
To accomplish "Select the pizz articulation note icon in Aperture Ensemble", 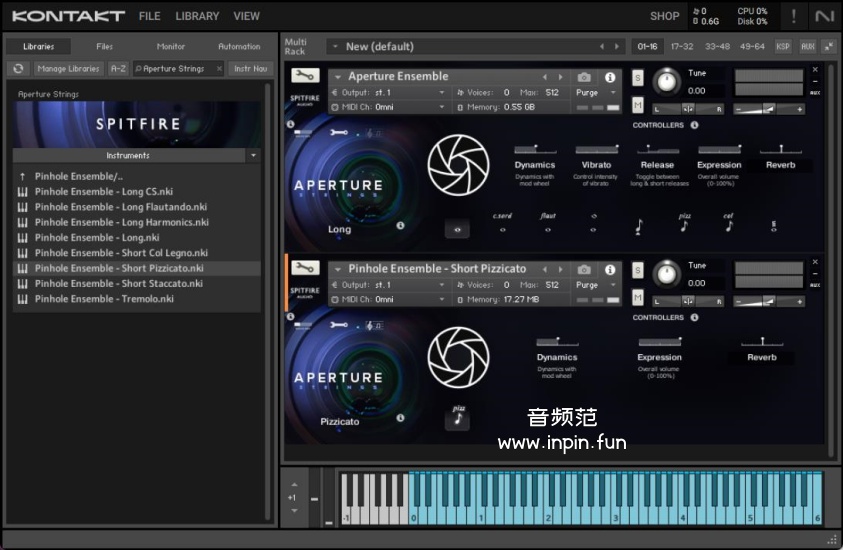I will pos(684,225).
